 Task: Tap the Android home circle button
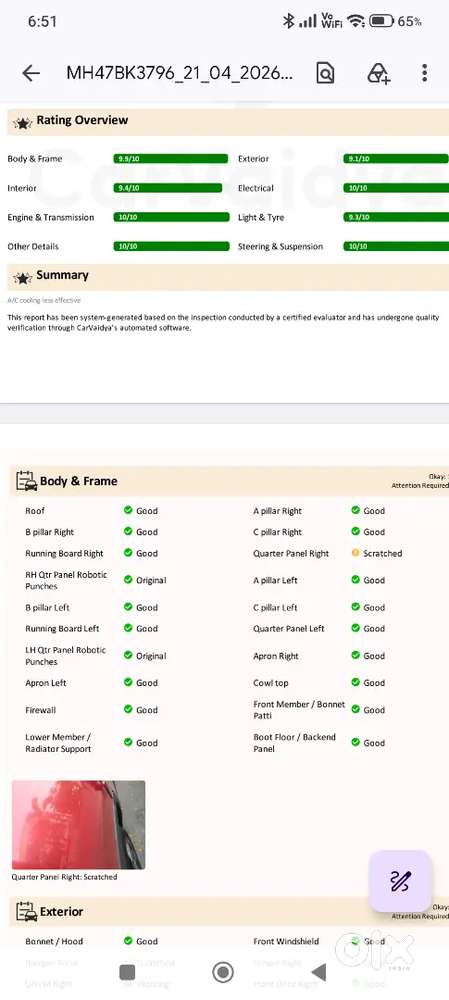[x=223, y=972]
